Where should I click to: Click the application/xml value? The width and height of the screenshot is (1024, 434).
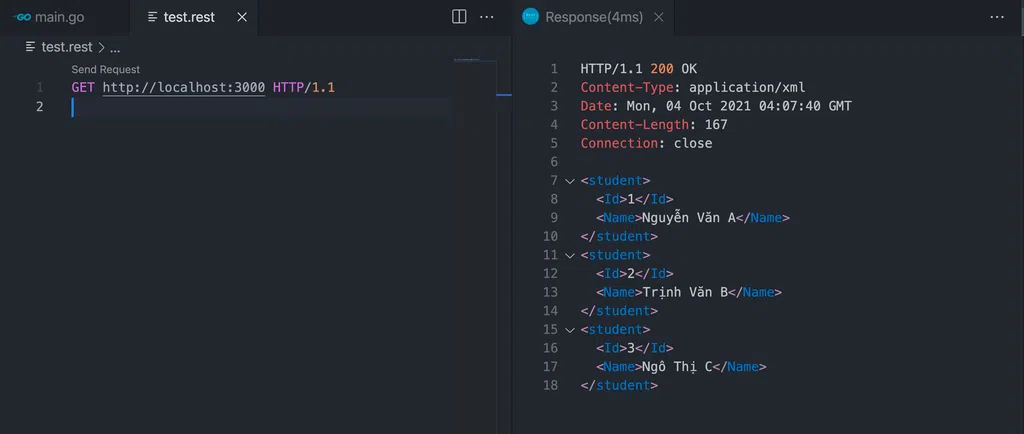point(747,87)
